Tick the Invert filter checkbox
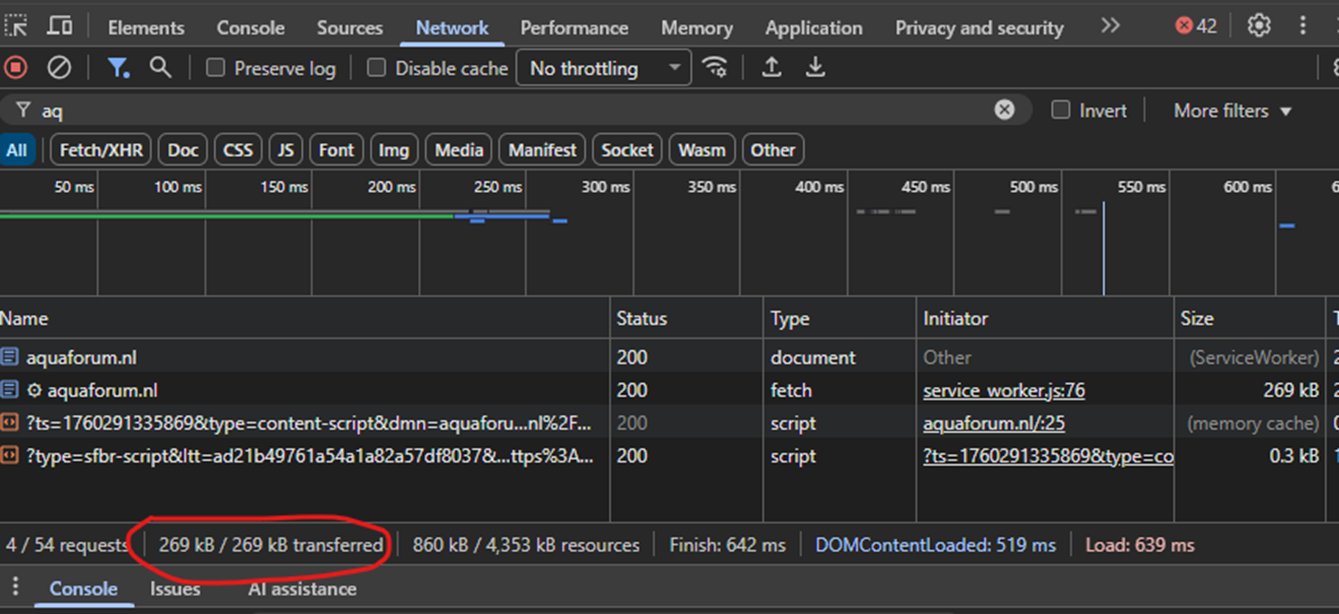The height and width of the screenshot is (614, 1339). point(1060,110)
